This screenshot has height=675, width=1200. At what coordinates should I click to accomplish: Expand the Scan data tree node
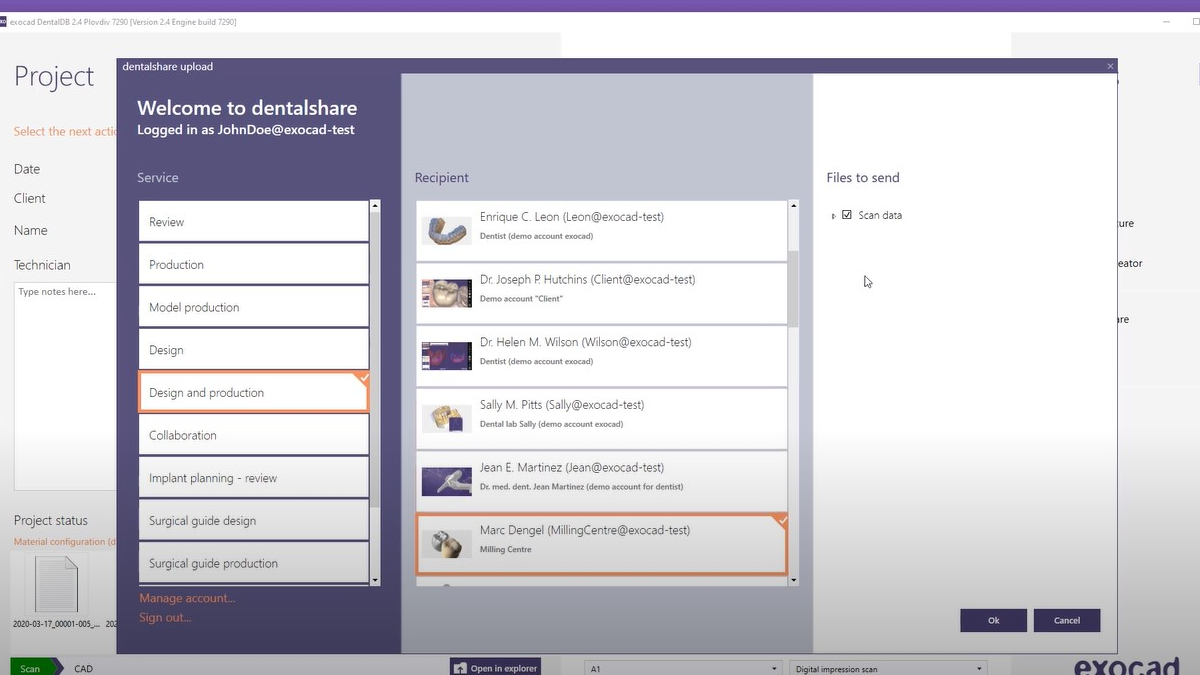[833, 216]
